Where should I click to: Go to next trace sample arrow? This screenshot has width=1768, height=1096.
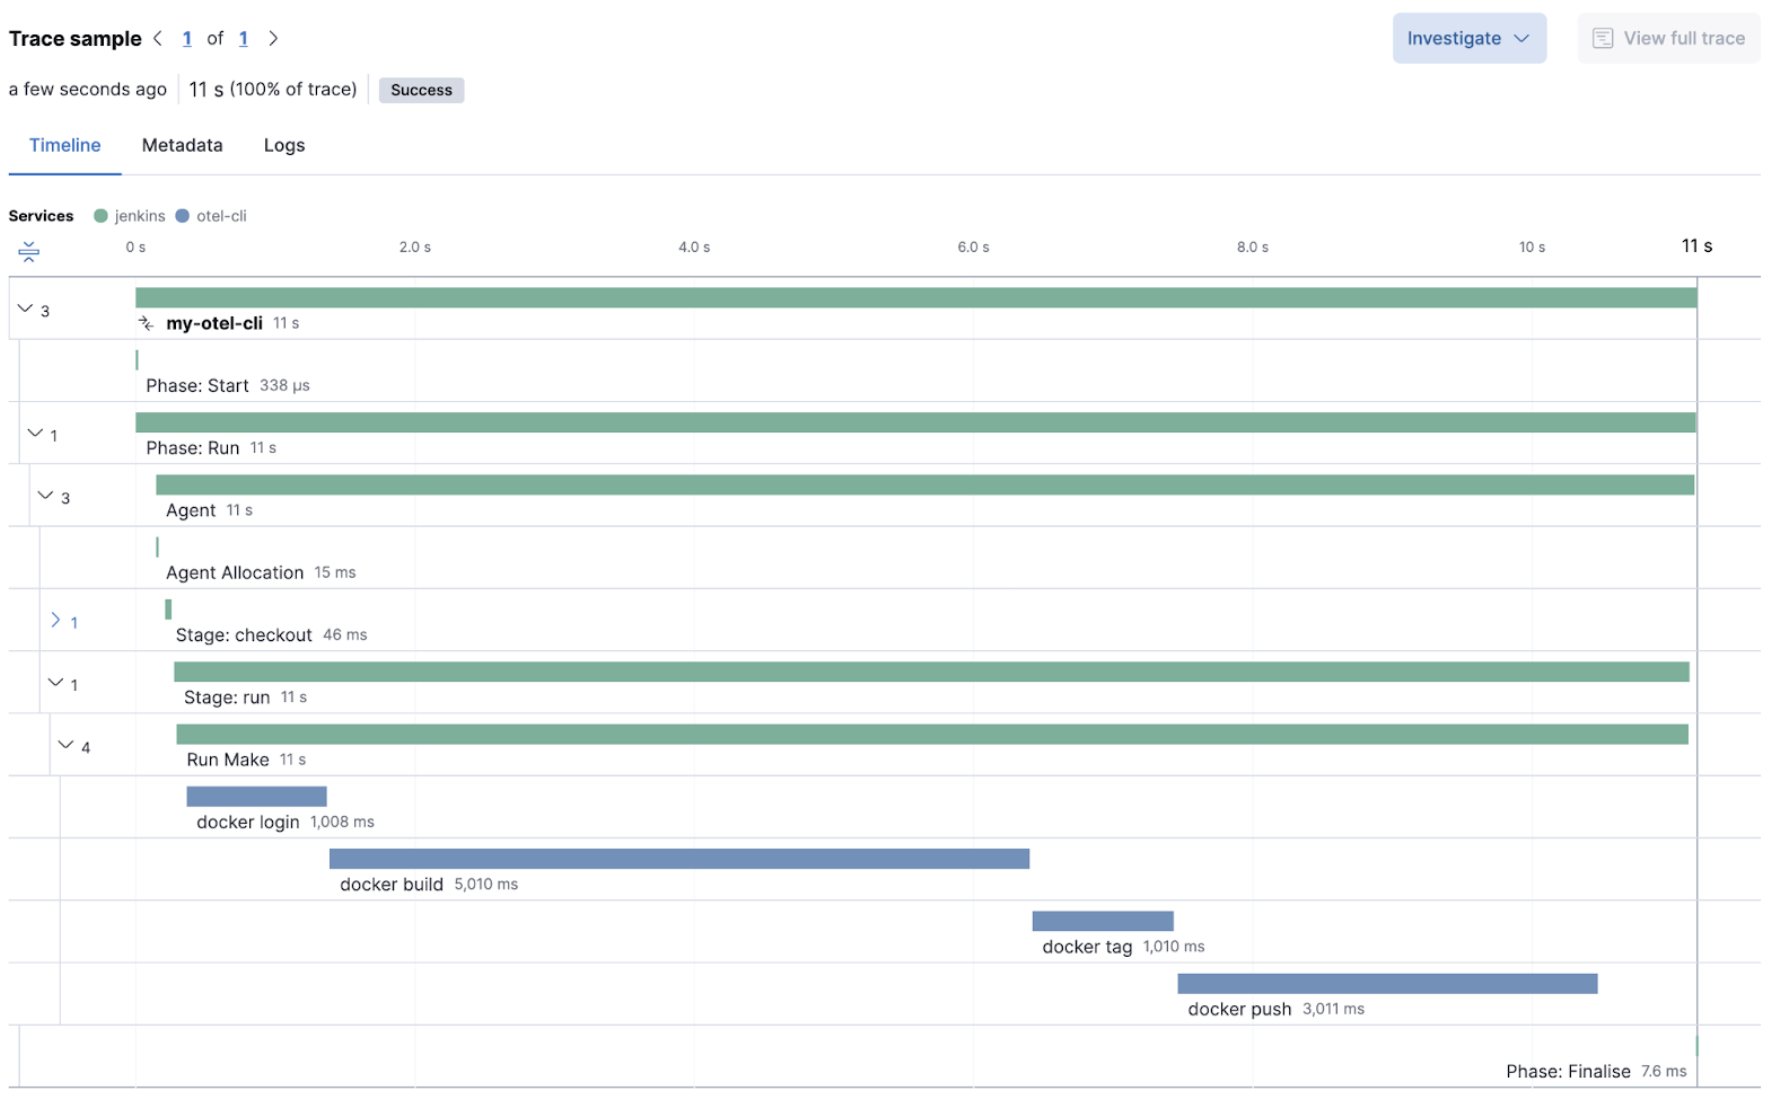point(273,38)
